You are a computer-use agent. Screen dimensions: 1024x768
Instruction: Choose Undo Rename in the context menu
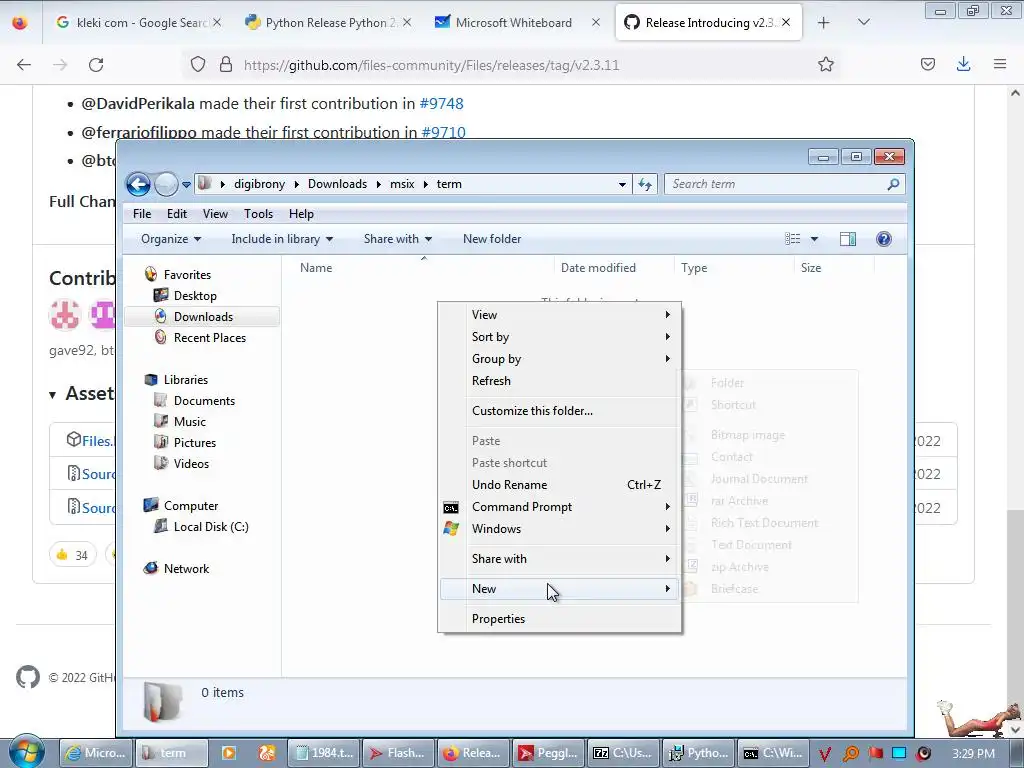point(560,485)
